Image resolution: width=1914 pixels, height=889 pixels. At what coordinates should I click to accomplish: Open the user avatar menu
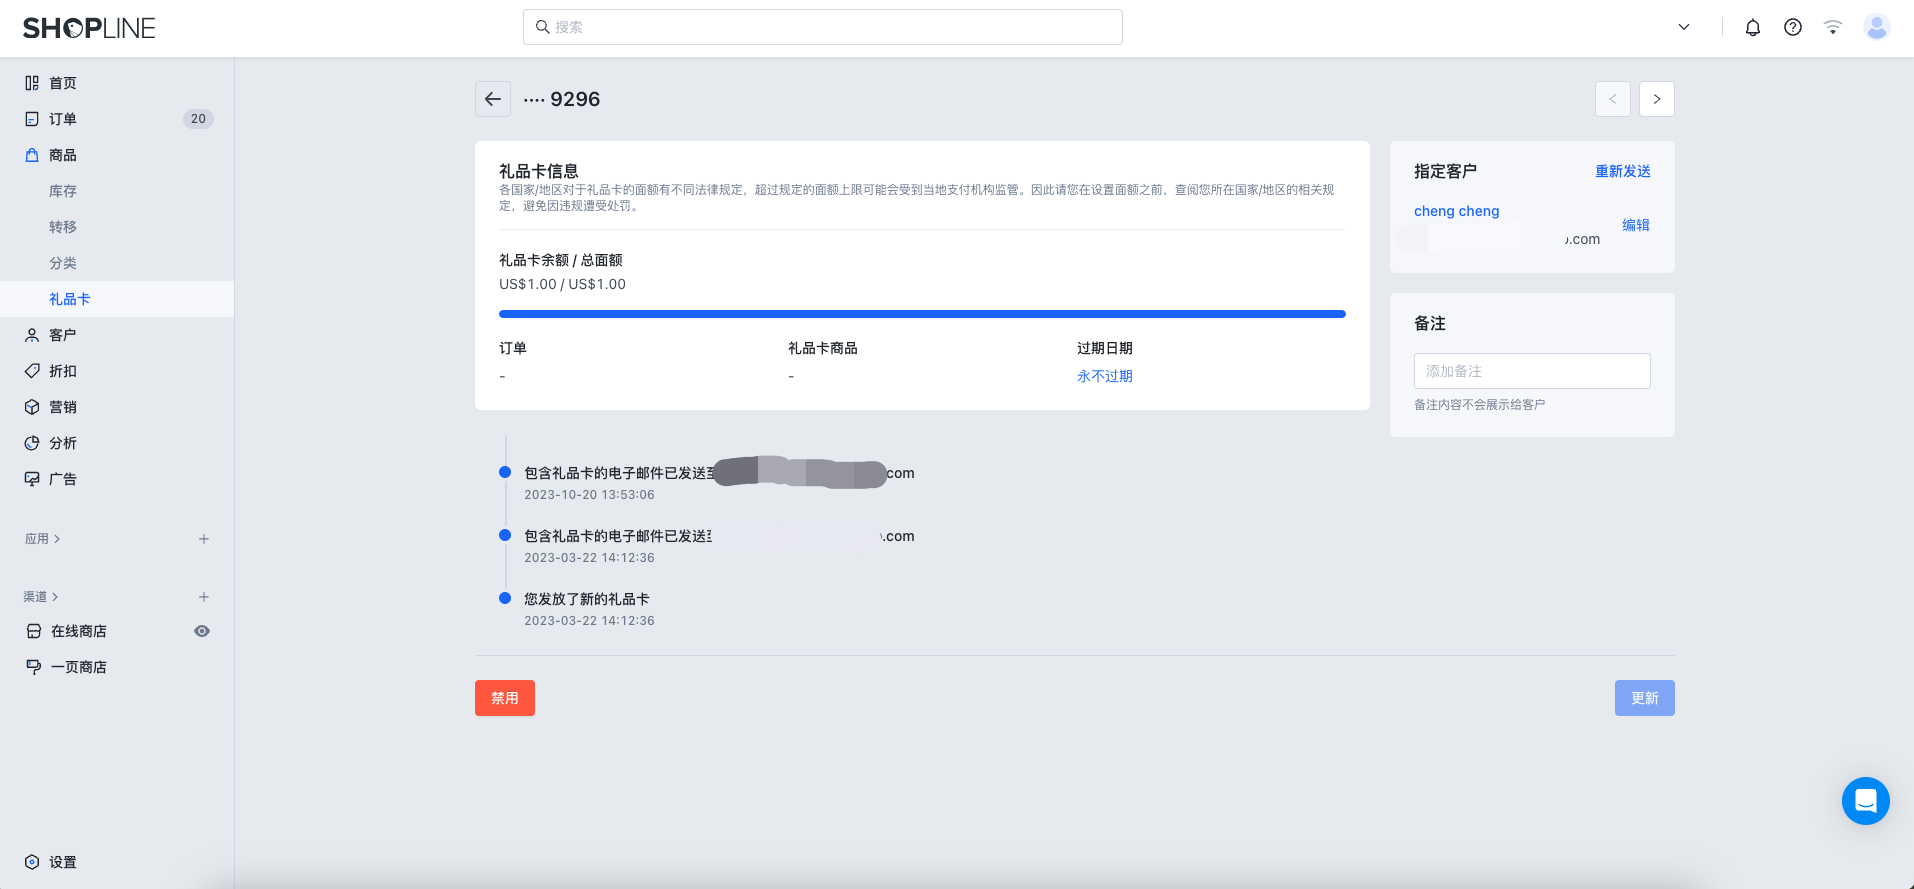coord(1877,28)
